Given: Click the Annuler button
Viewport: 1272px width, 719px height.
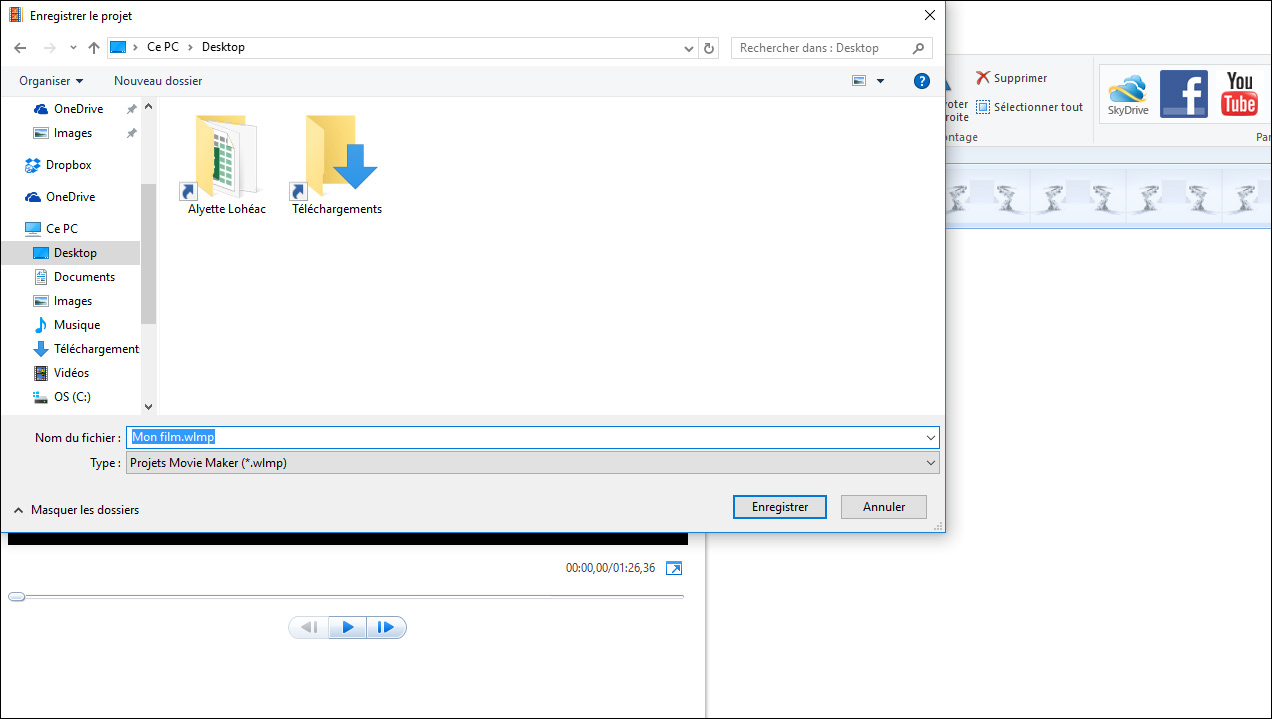Looking at the screenshot, I should click(x=883, y=506).
